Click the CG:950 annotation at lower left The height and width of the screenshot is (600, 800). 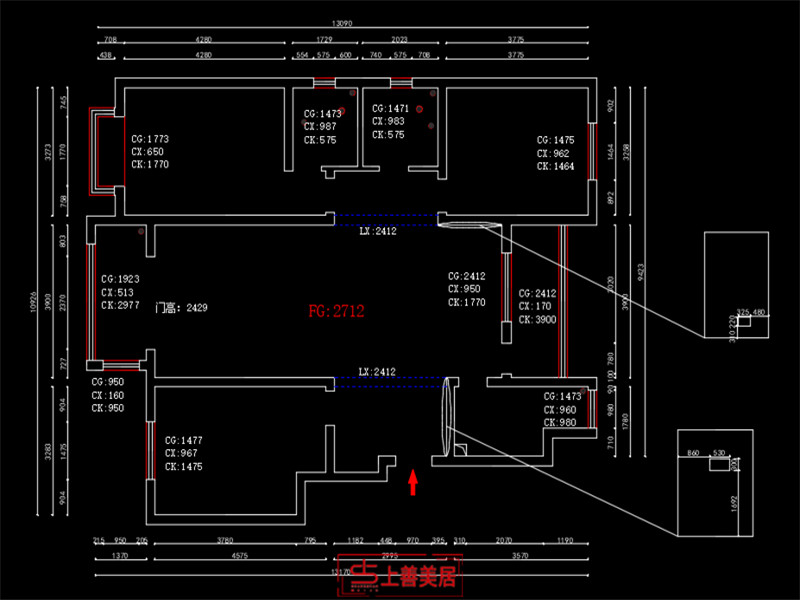(108, 382)
